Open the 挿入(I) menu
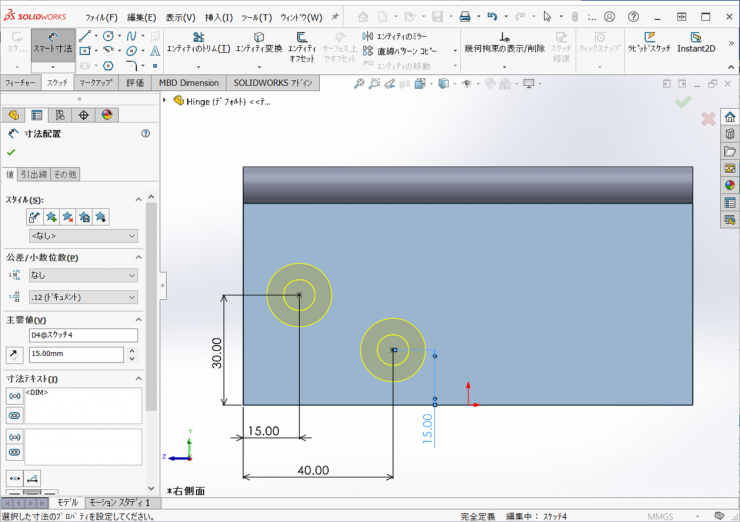The width and height of the screenshot is (740, 522). pos(219,17)
